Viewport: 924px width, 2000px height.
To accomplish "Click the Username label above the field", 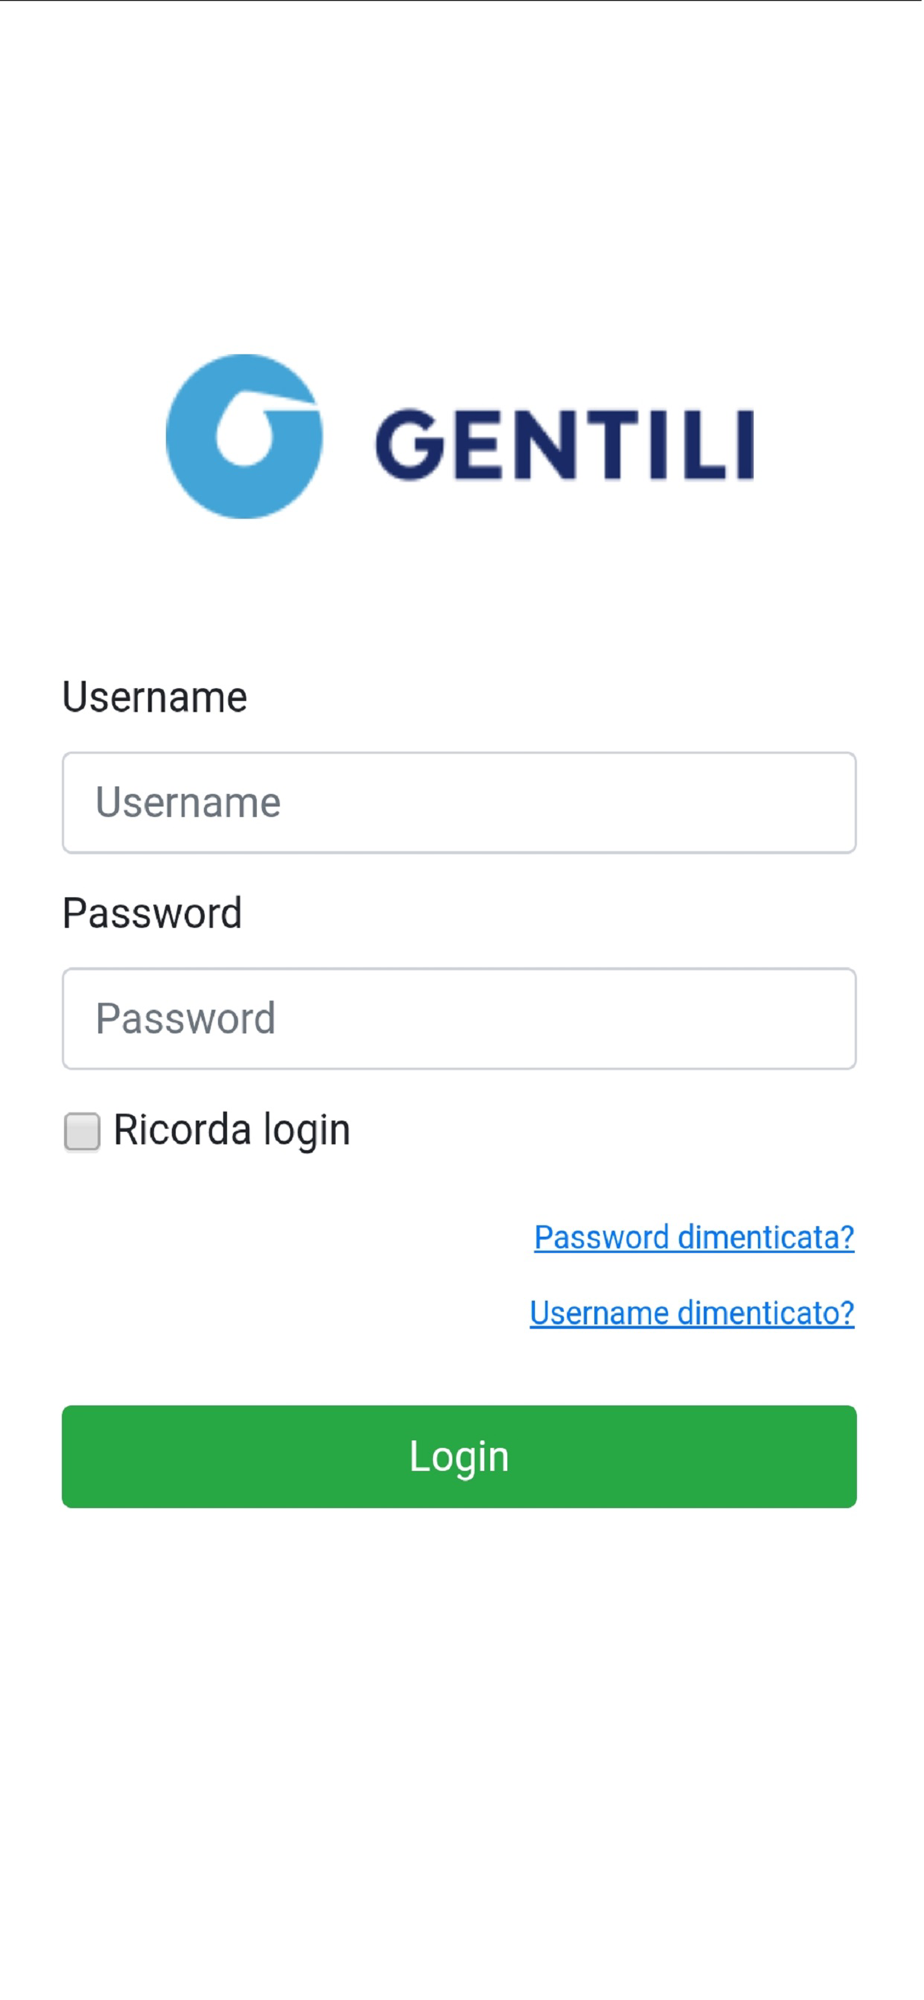I will tap(155, 697).
